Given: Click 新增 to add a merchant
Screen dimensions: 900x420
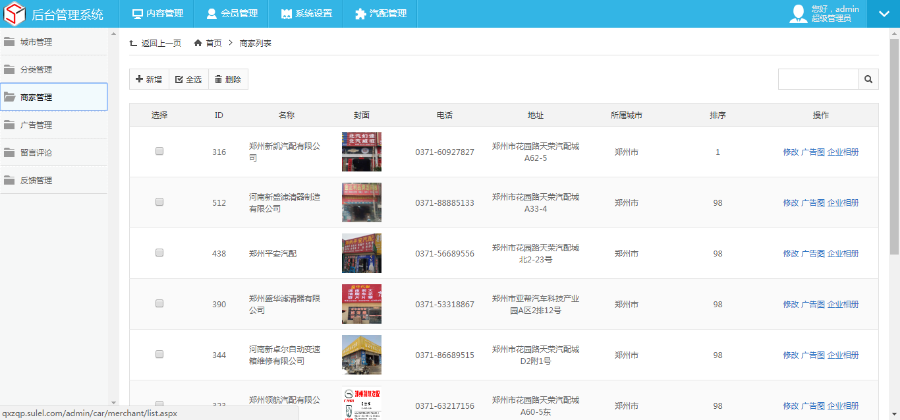Looking at the screenshot, I should 149,79.
